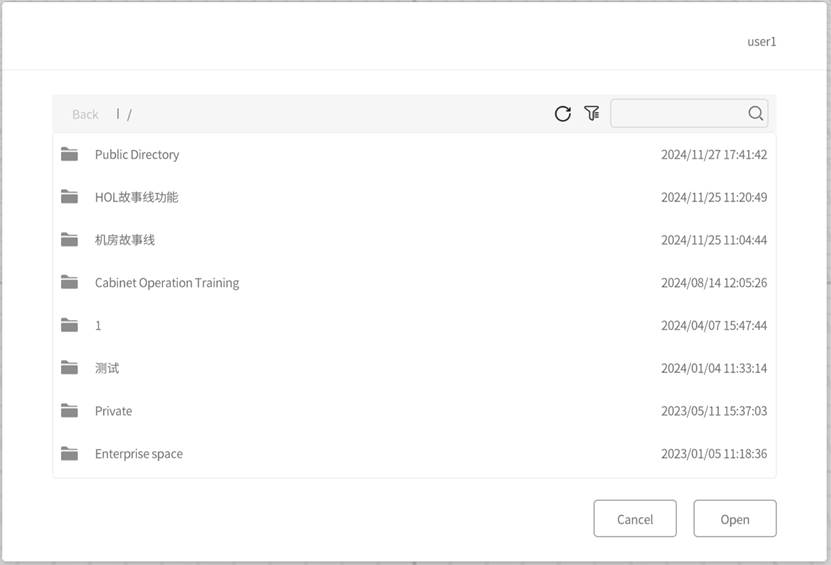Click the Cabinet Operation Training folder icon
The height and width of the screenshot is (565, 831).
(x=69, y=283)
